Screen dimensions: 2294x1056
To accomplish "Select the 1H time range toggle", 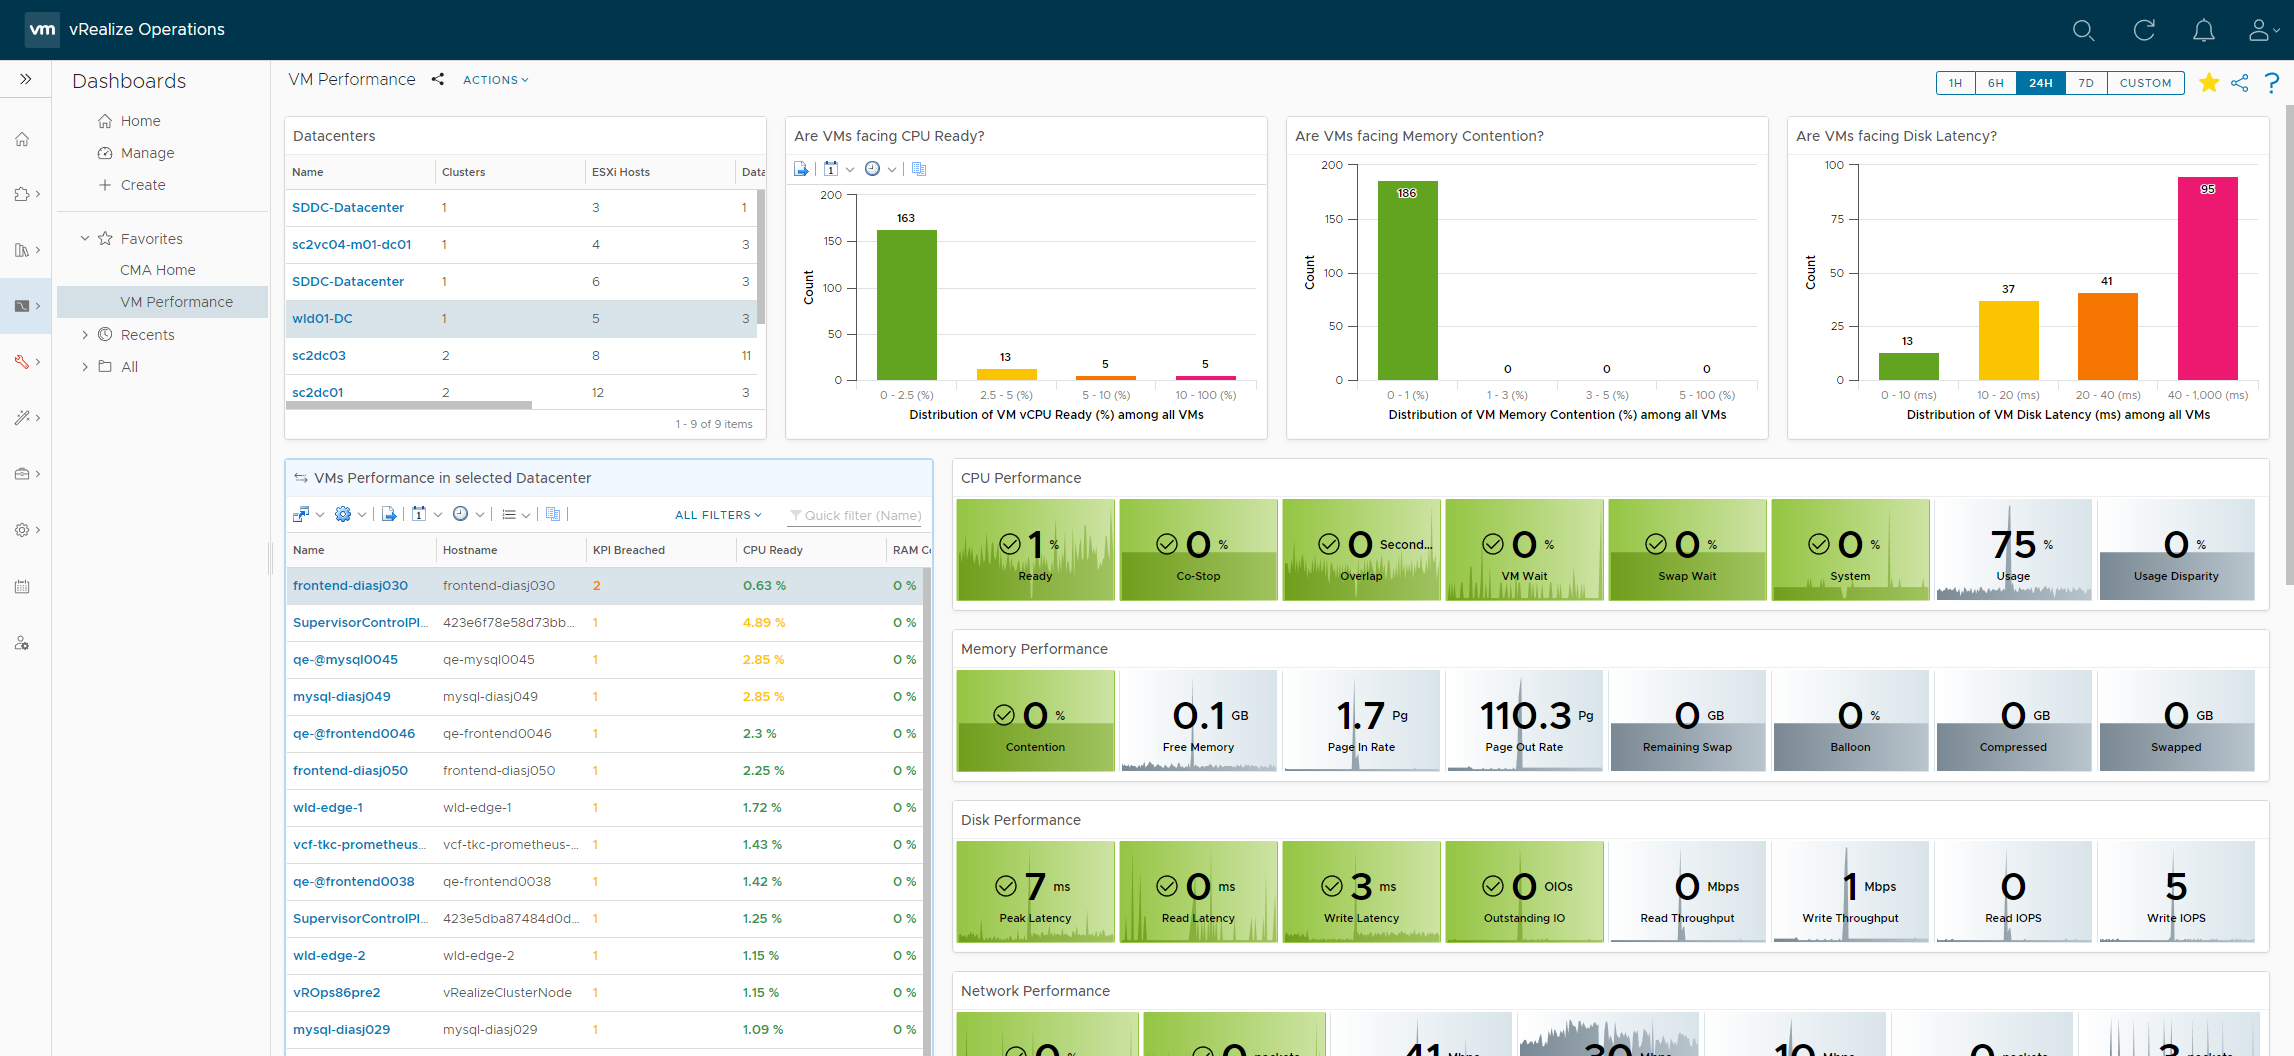I will pyautogui.click(x=1955, y=83).
